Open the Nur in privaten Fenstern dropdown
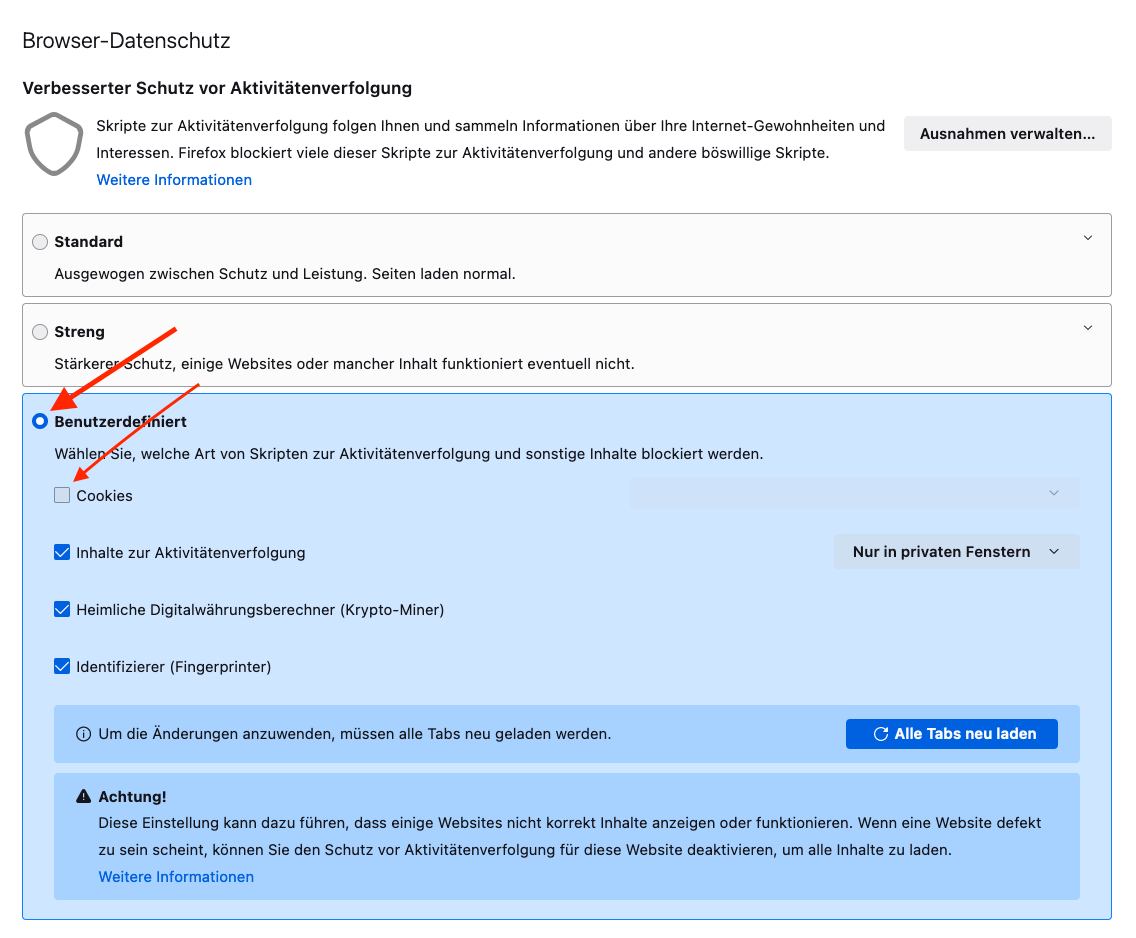The width and height of the screenshot is (1136, 938). click(956, 552)
